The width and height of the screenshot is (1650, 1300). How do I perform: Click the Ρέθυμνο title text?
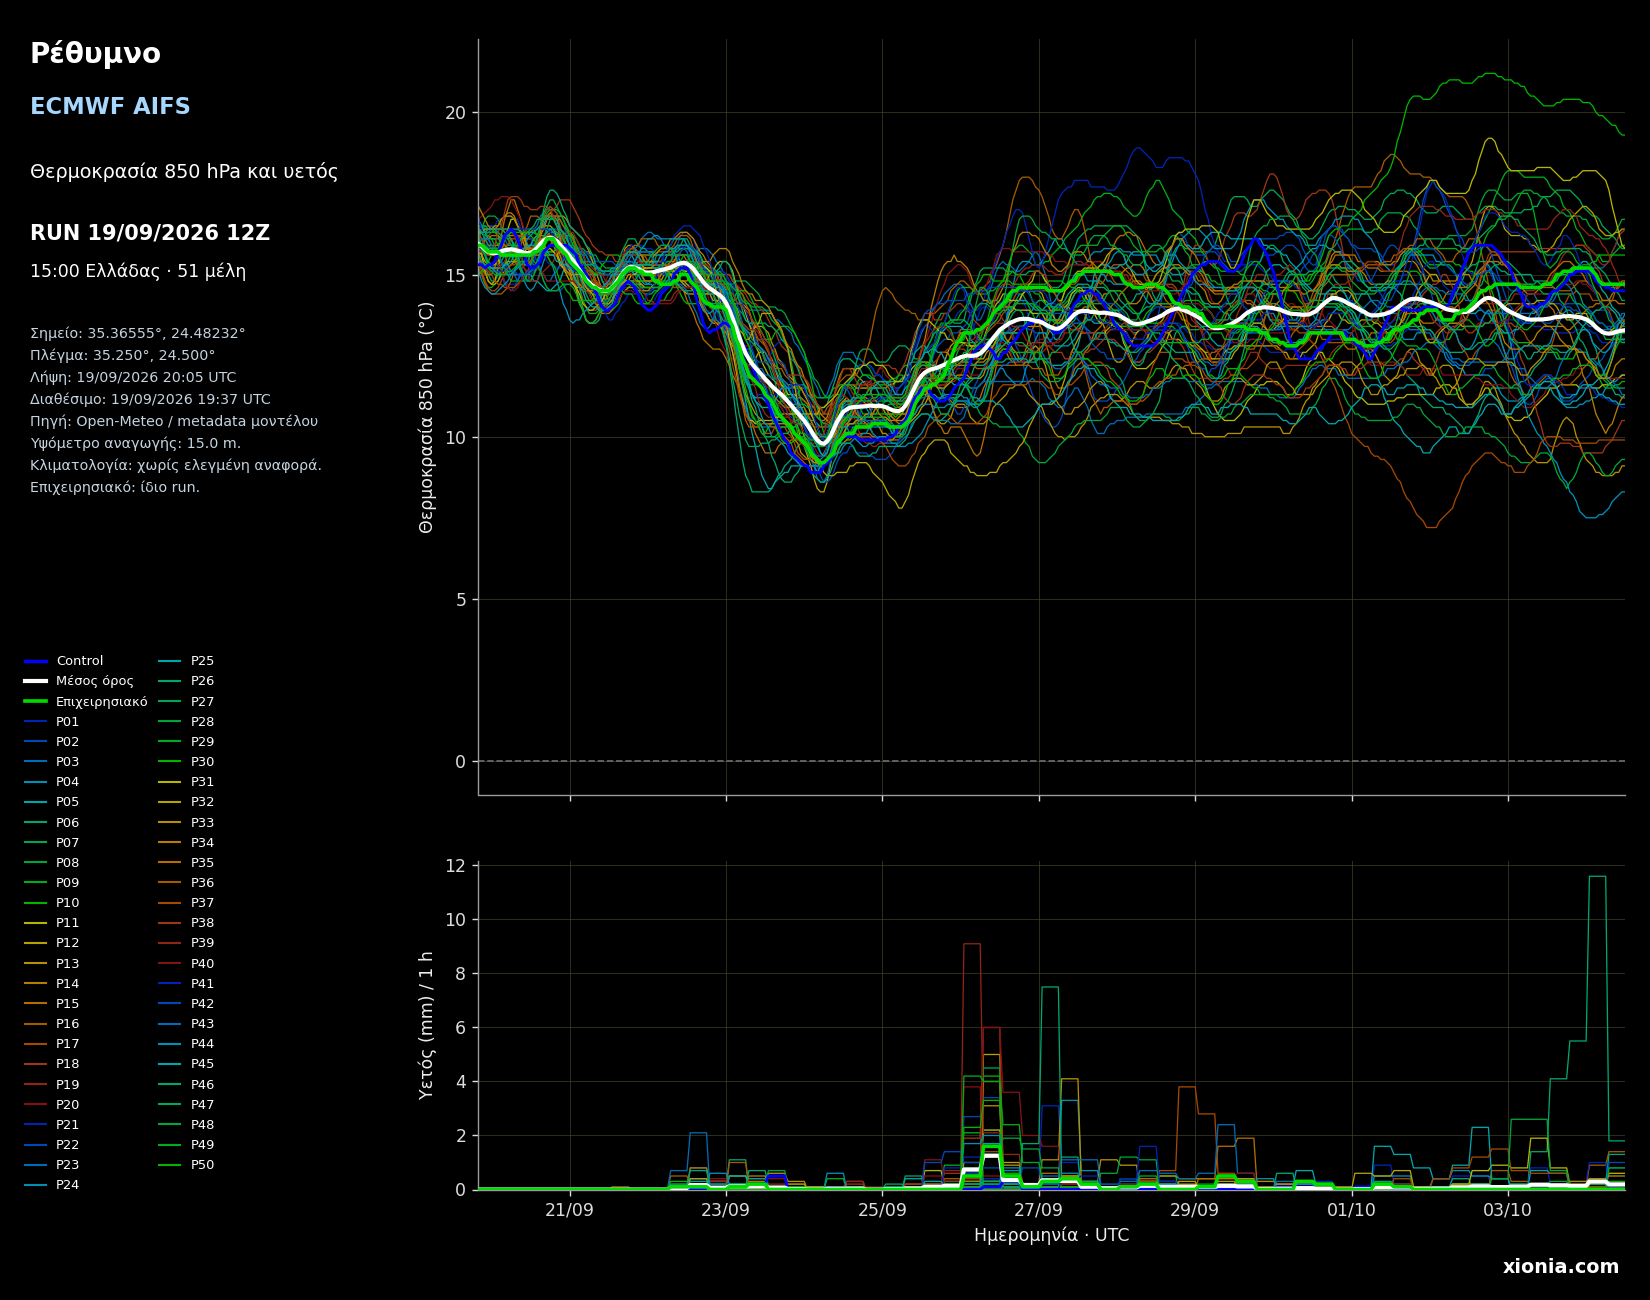pyautogui.click(x=95, y=54)
